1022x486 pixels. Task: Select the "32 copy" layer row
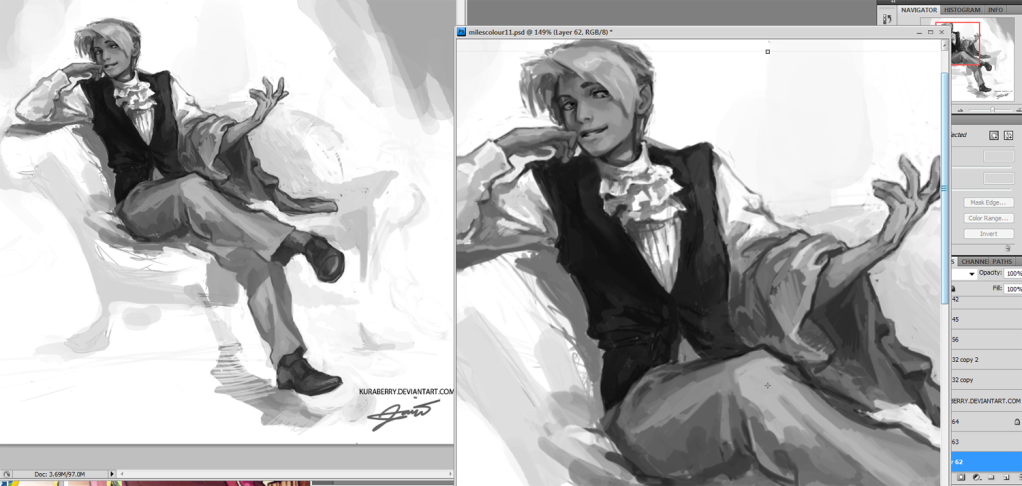(x=986, y=380)
